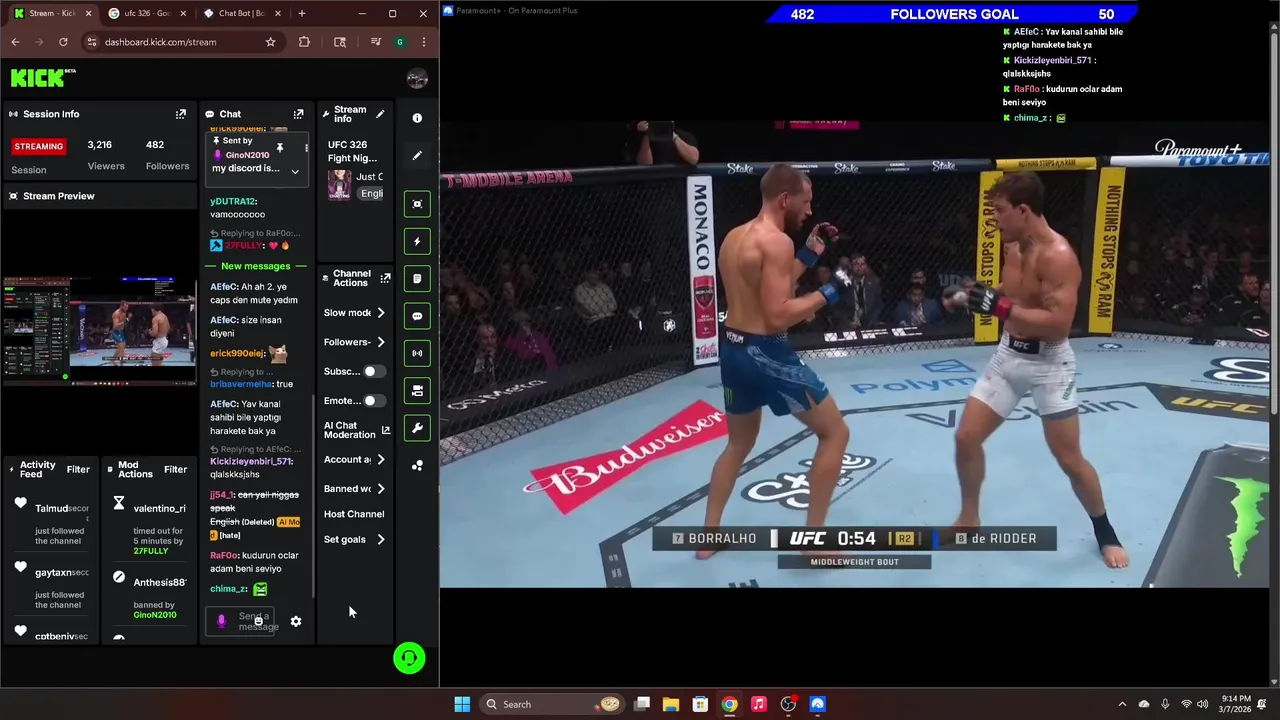Open volume control in system tray
The height and width of the screenshot is (720, 1280).
pos(1202,704)
